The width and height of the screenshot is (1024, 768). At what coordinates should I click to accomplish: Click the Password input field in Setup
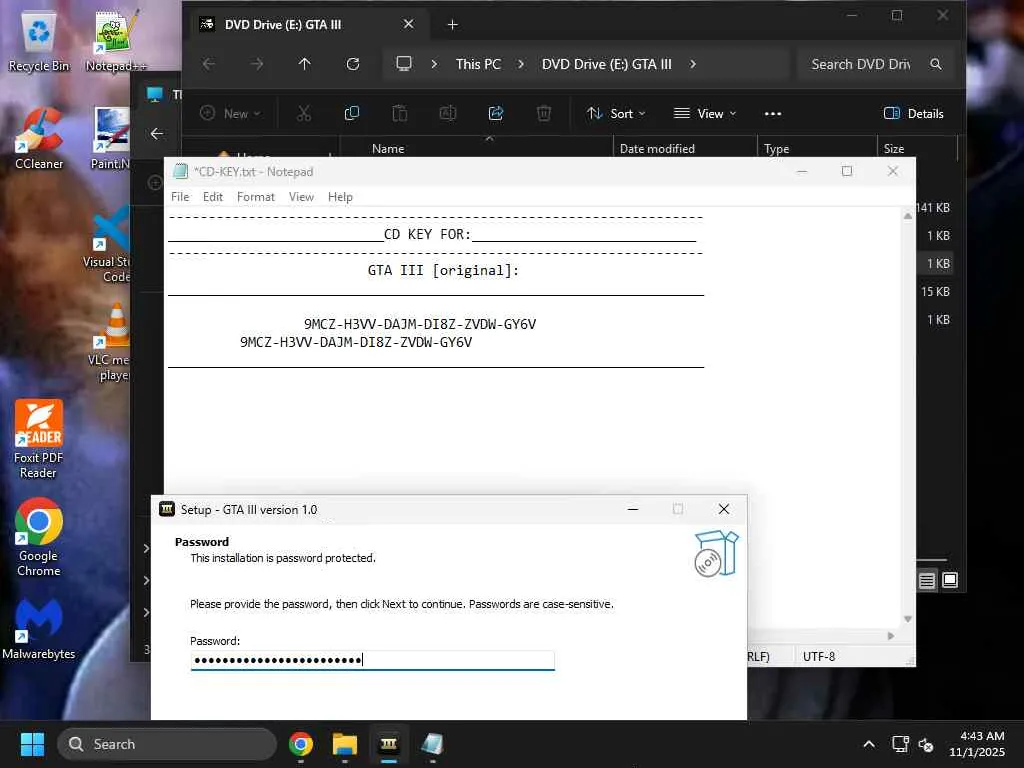(372, 660)
